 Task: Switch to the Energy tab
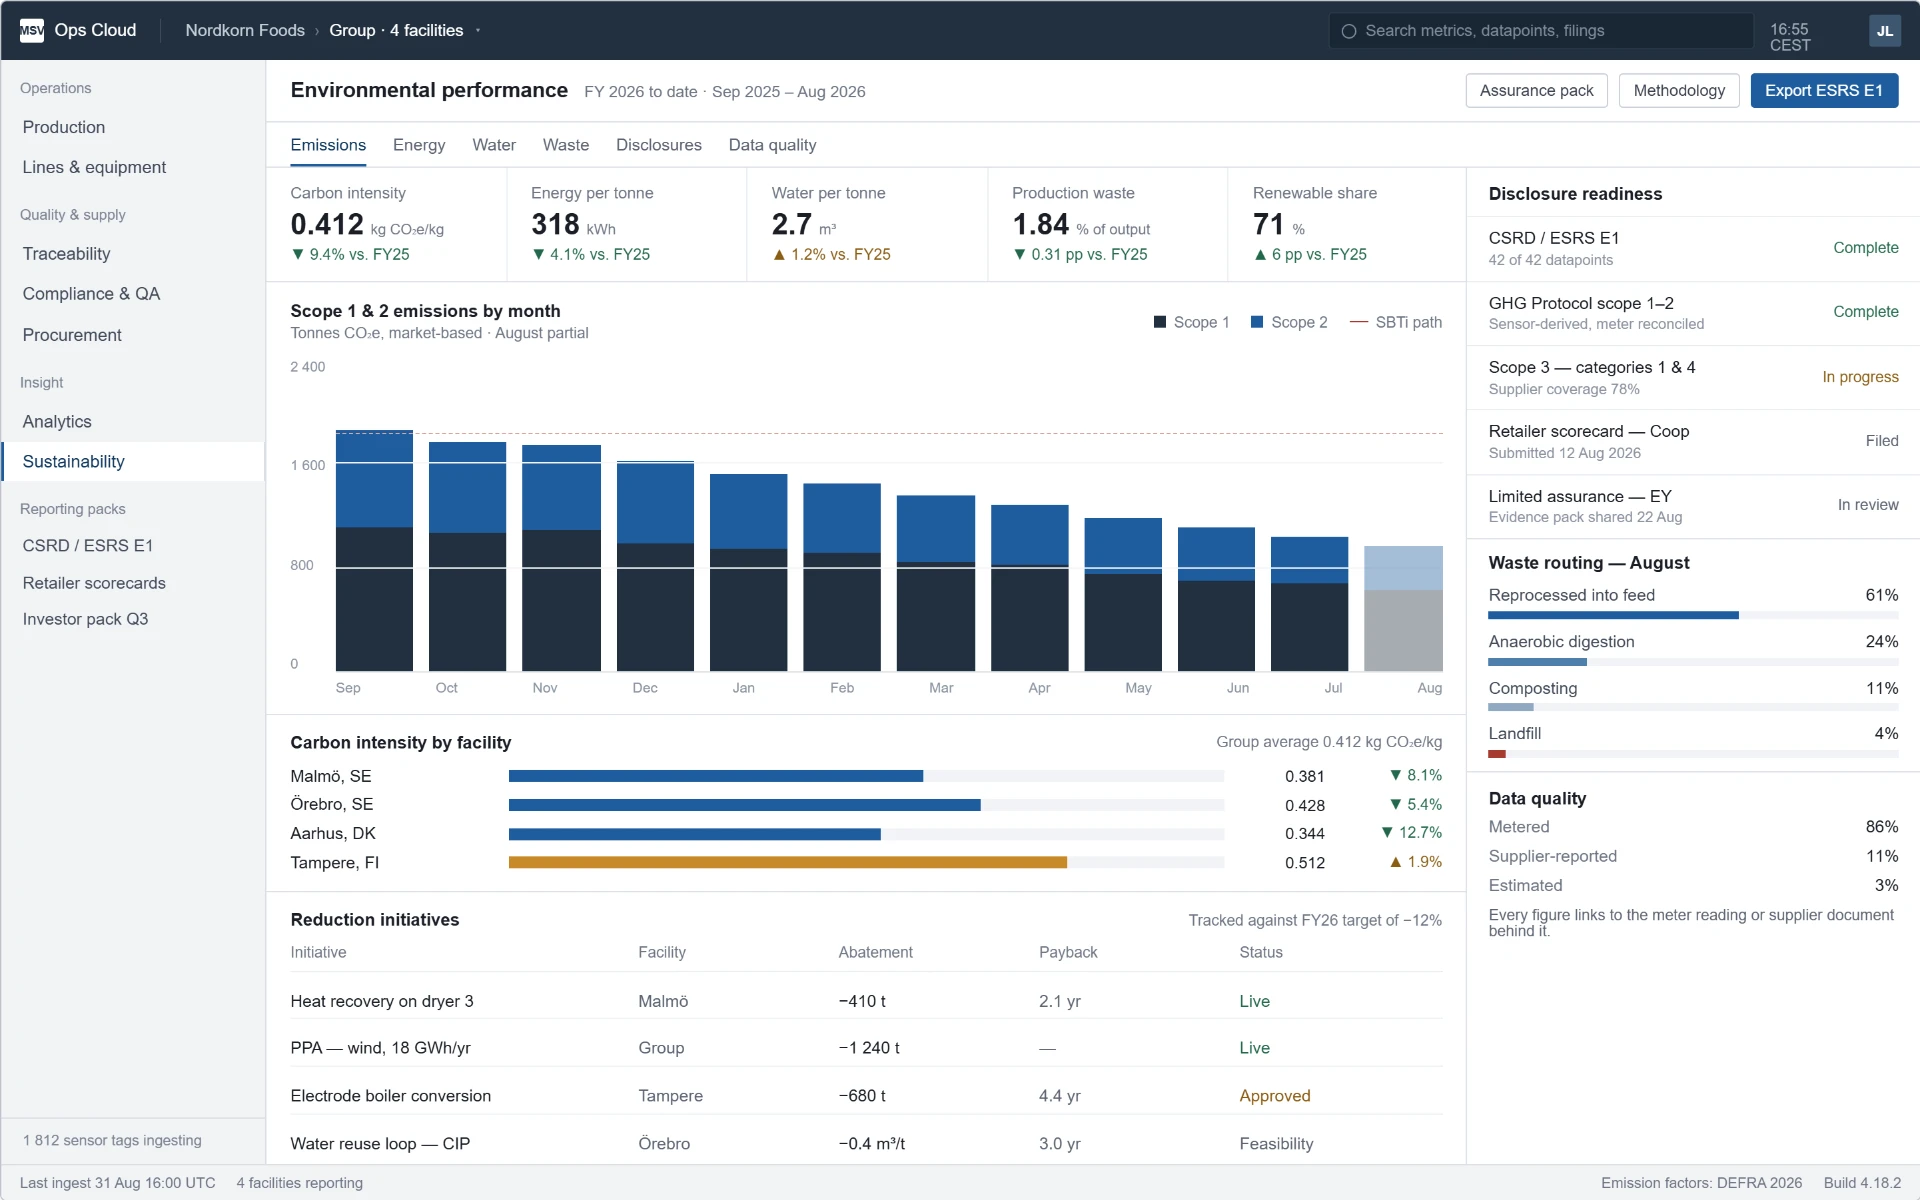point(419,145)
